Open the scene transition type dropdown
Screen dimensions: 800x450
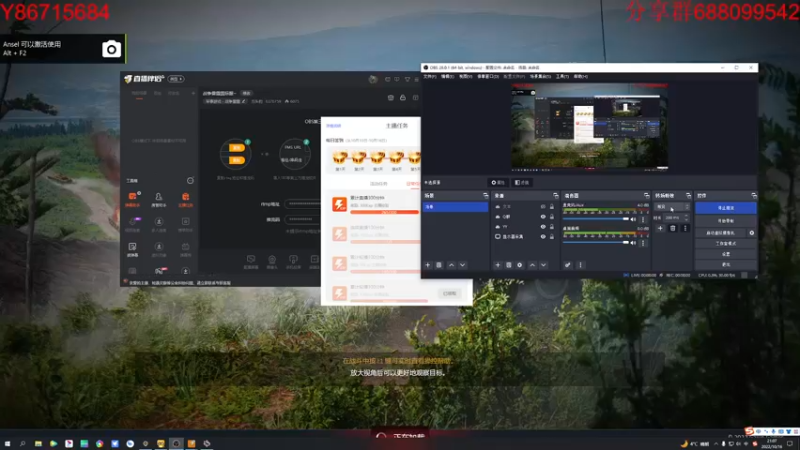672,207
